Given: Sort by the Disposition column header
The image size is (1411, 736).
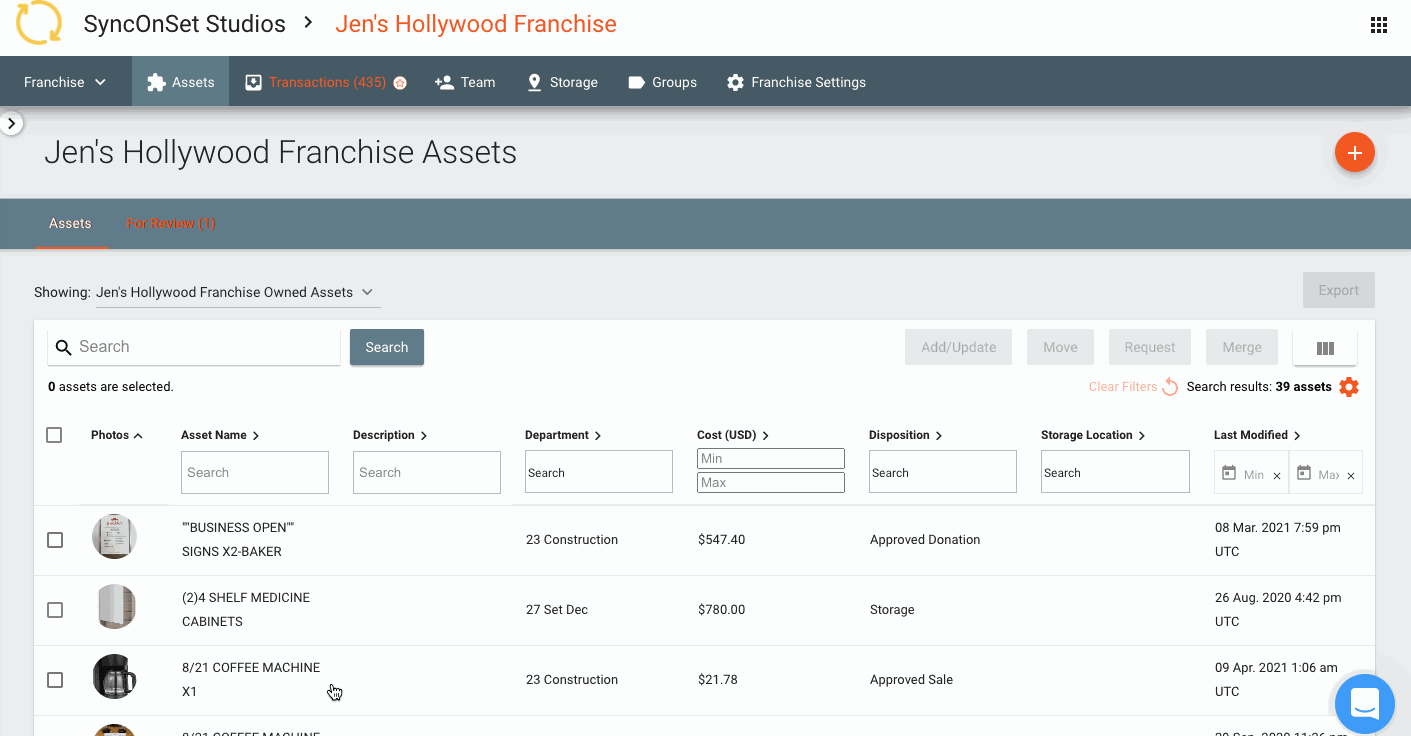Looking at the screenshot, I should click(906, 435).
